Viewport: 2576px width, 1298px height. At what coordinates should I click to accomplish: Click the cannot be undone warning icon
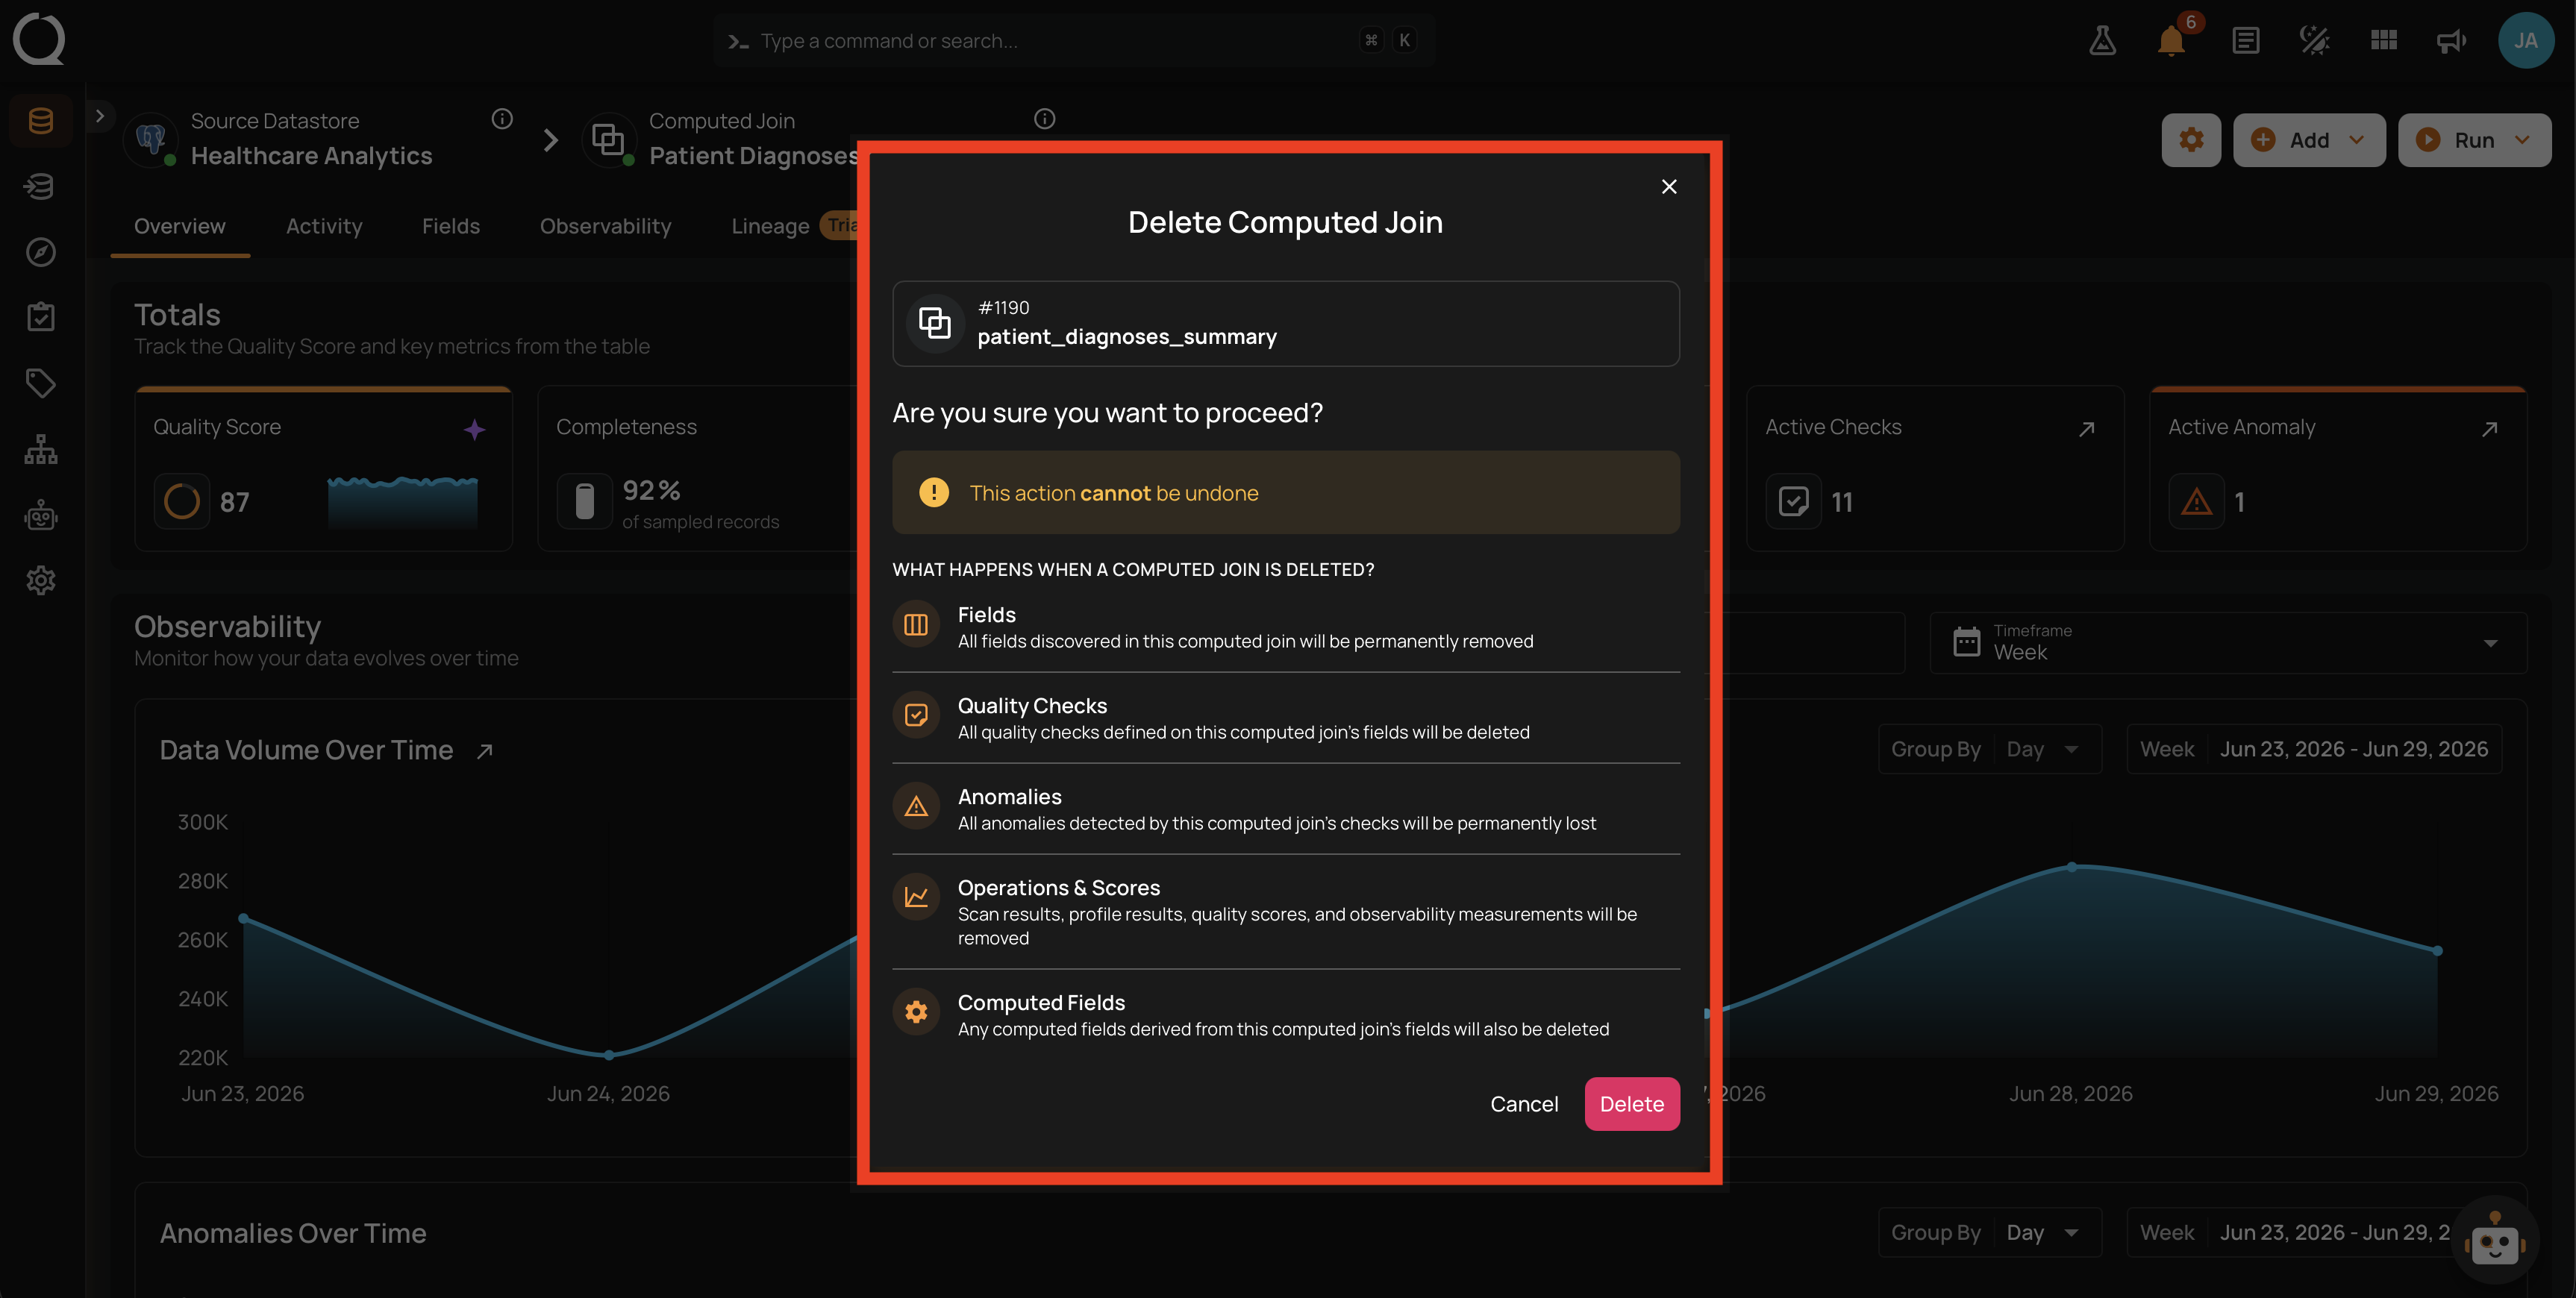point(933,493)
